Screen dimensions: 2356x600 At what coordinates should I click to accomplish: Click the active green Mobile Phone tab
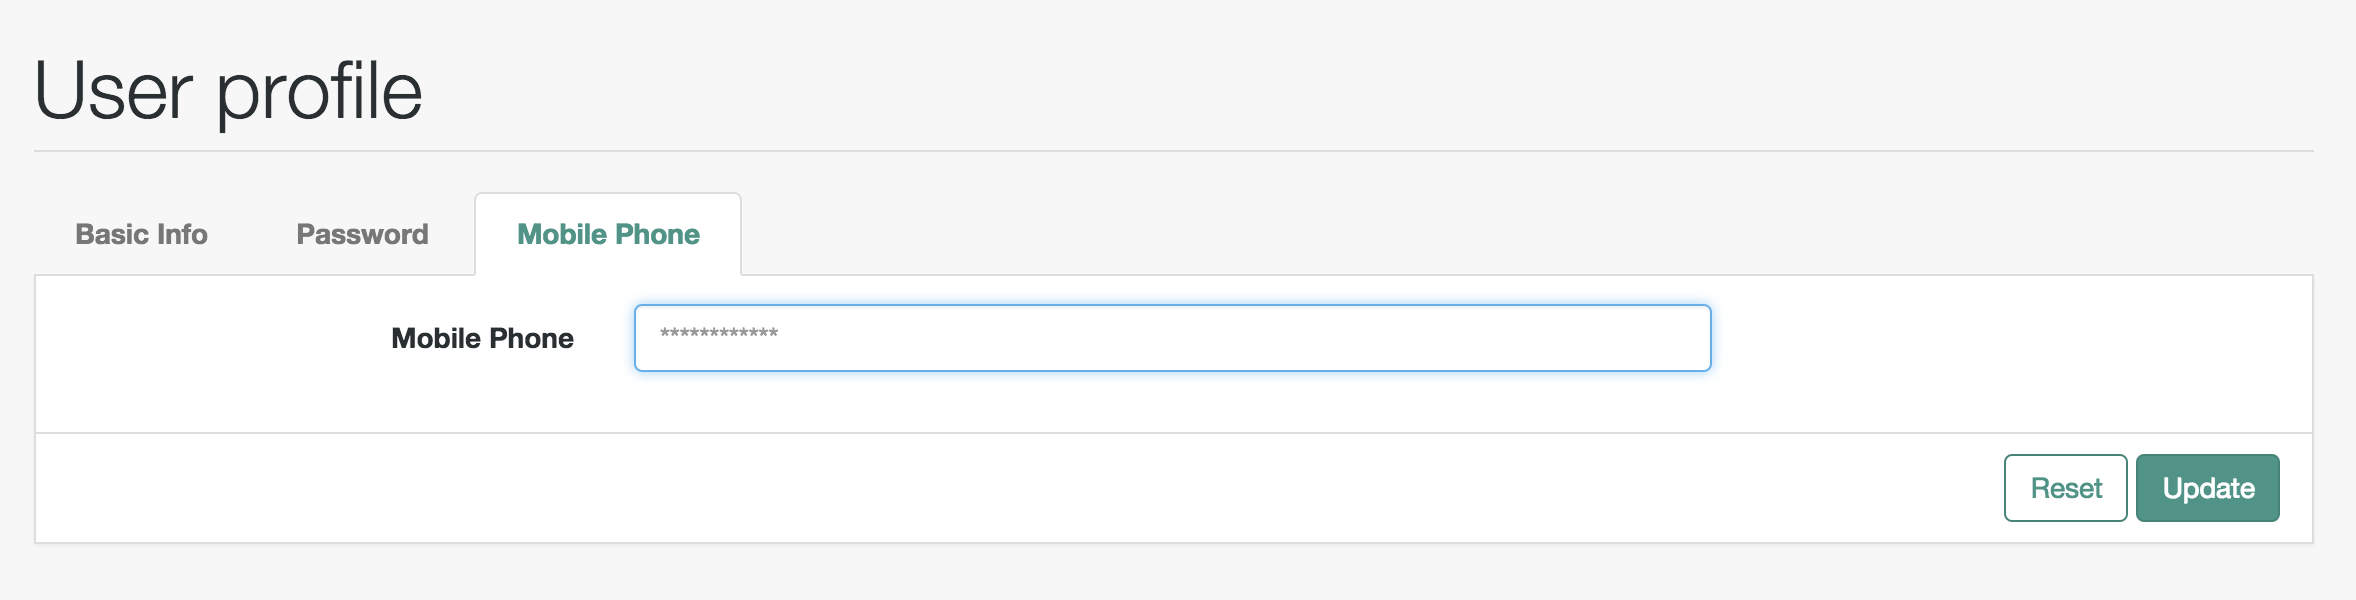(608, 234)
